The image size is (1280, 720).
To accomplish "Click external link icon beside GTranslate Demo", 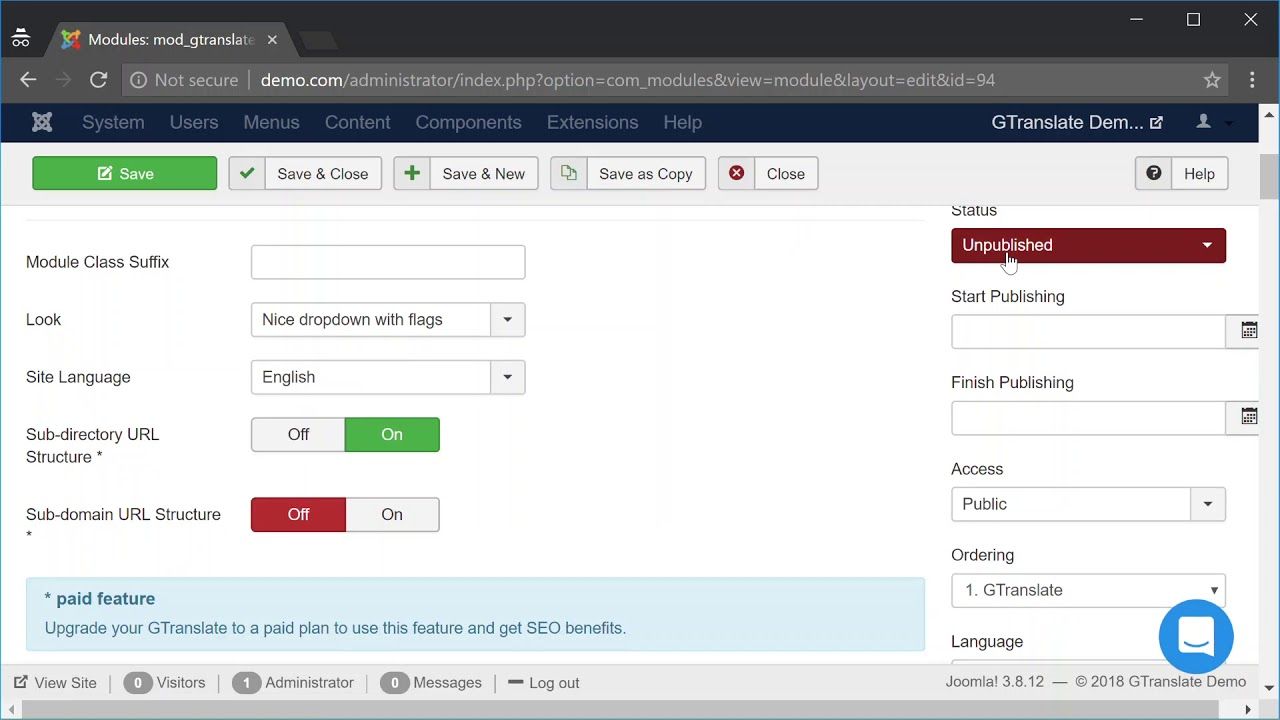I will pos(1156,122).
